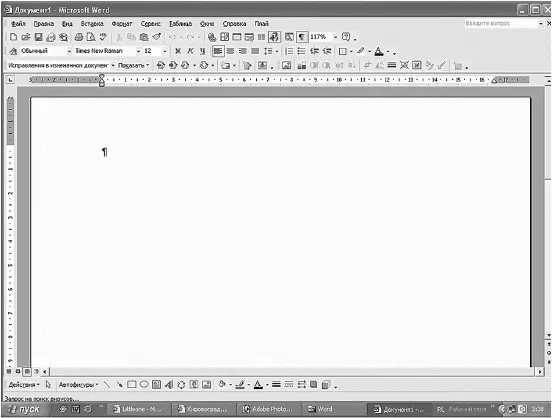Select the Rectangle drawing tool

point(132,385)
